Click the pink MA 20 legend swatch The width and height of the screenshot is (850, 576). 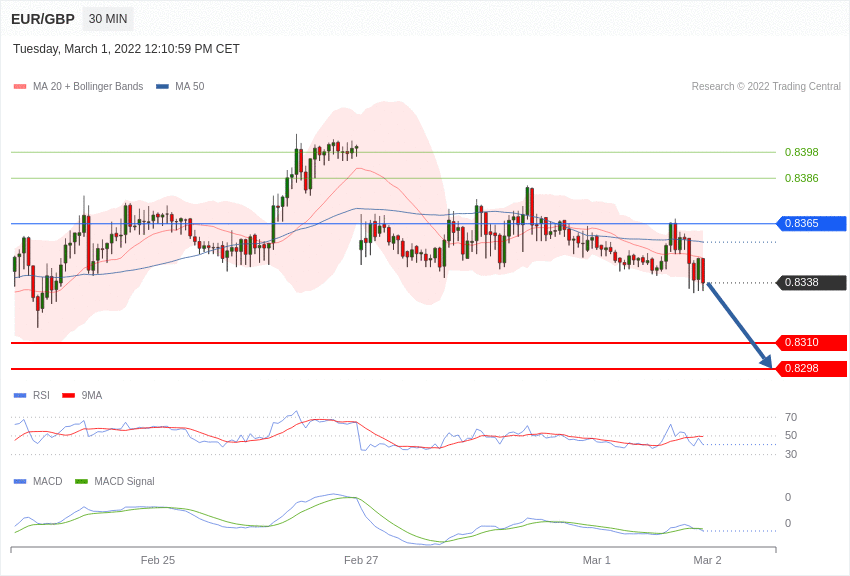point(20,87)
